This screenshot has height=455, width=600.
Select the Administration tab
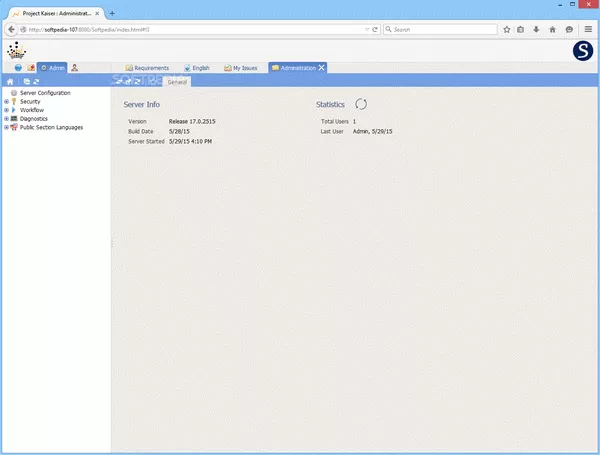coord(298,68)
